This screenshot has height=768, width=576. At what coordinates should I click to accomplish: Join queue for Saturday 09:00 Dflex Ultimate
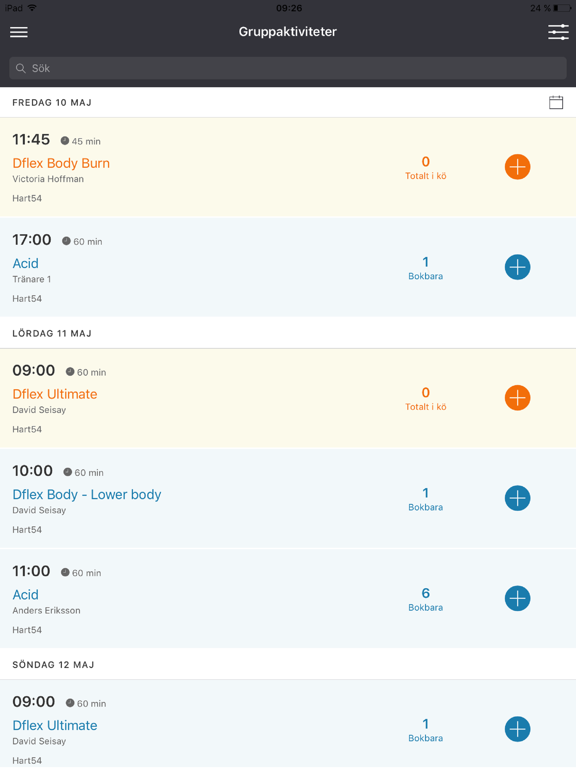coord(517,398)
